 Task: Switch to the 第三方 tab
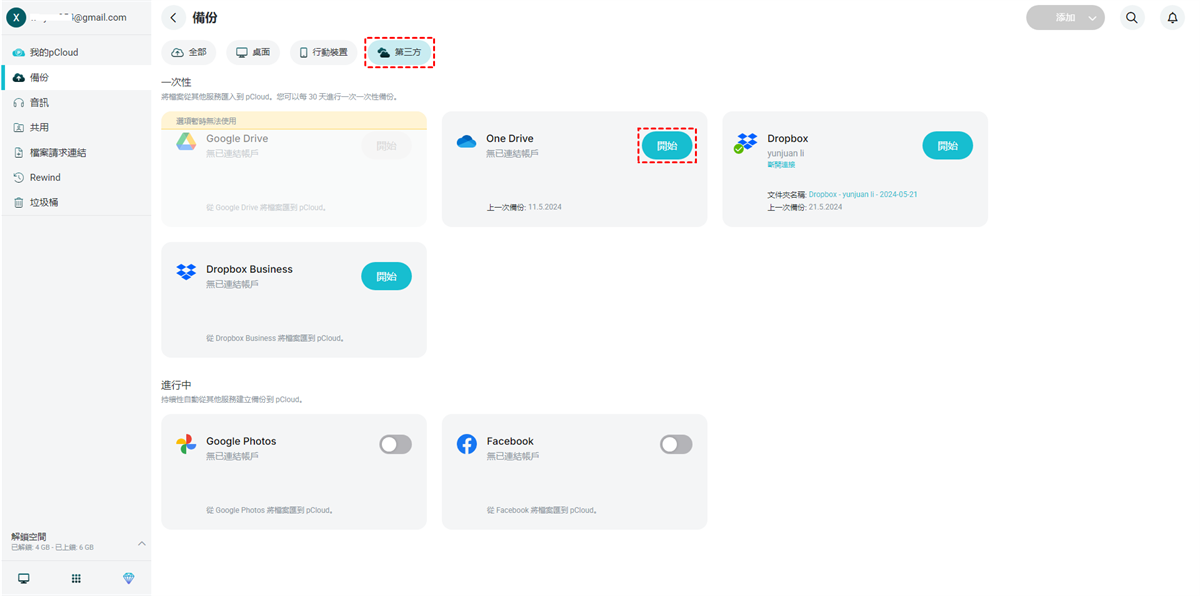pyautogui.click(x=399, y=52)
